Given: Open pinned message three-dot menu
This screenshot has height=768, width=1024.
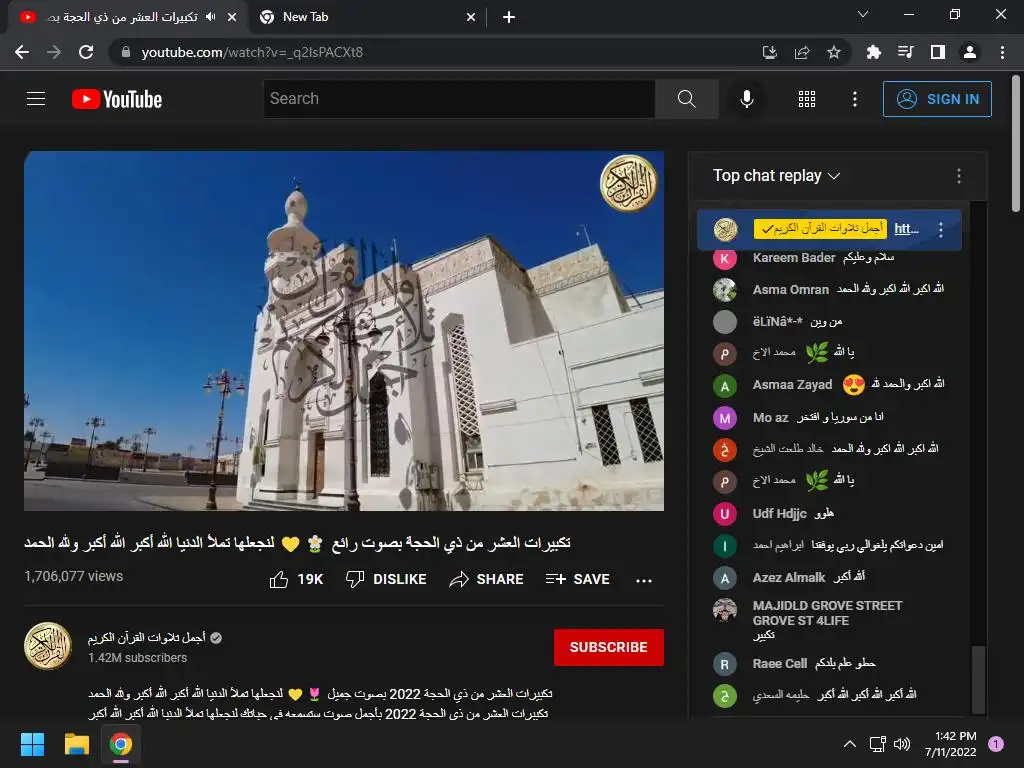Looking at the screenshot, I should click(x=940, y=229).
